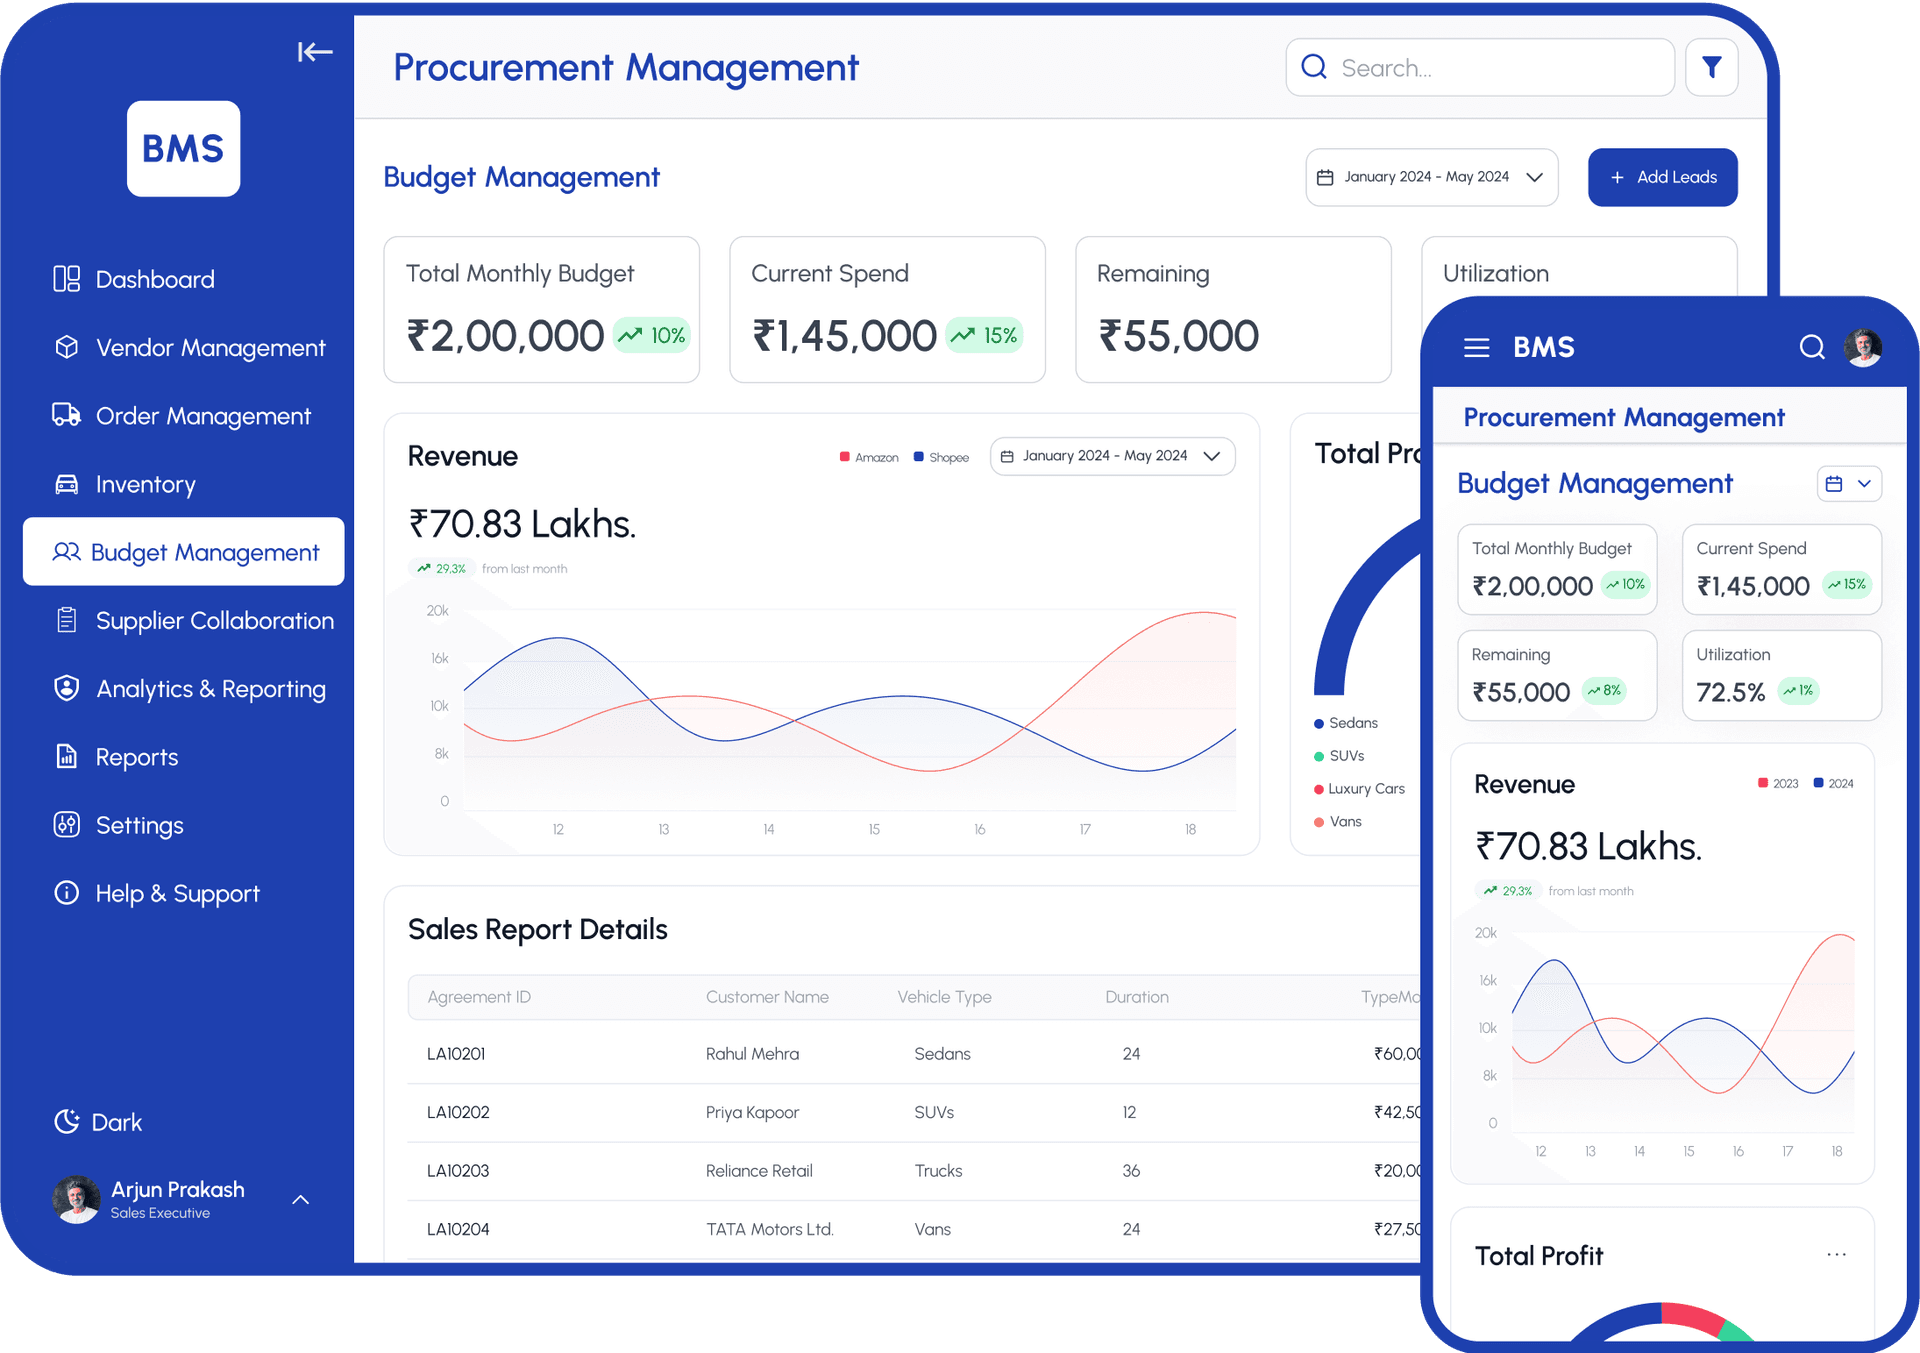Viewport: 1920px width, 1353px height.
Task: Expand the Arjun Prakash profile chevron
Action: pos(301,1199)
